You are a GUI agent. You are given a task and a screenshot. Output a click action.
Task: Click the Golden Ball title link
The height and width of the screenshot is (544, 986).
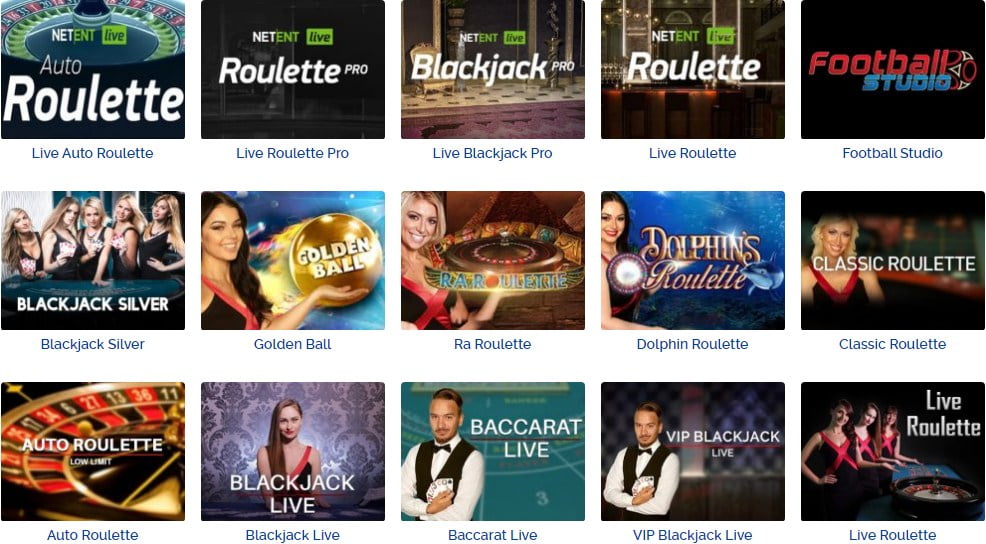[x=292, y=344]
